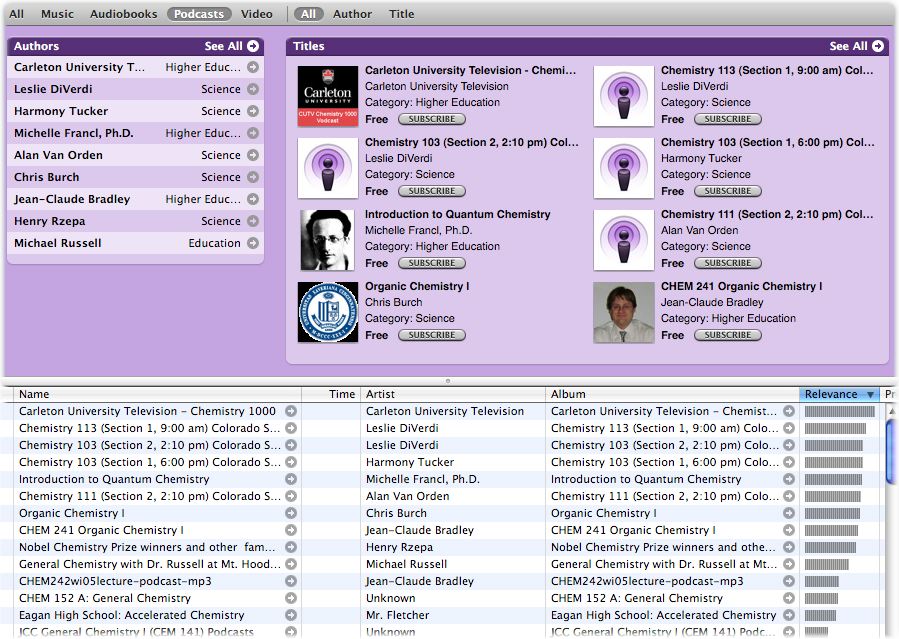The image size is (899, 639).
Task: Click the arrow icon beside Jean-Claude Bradley author
Action: pyautogui.click(x=253, y=199)
